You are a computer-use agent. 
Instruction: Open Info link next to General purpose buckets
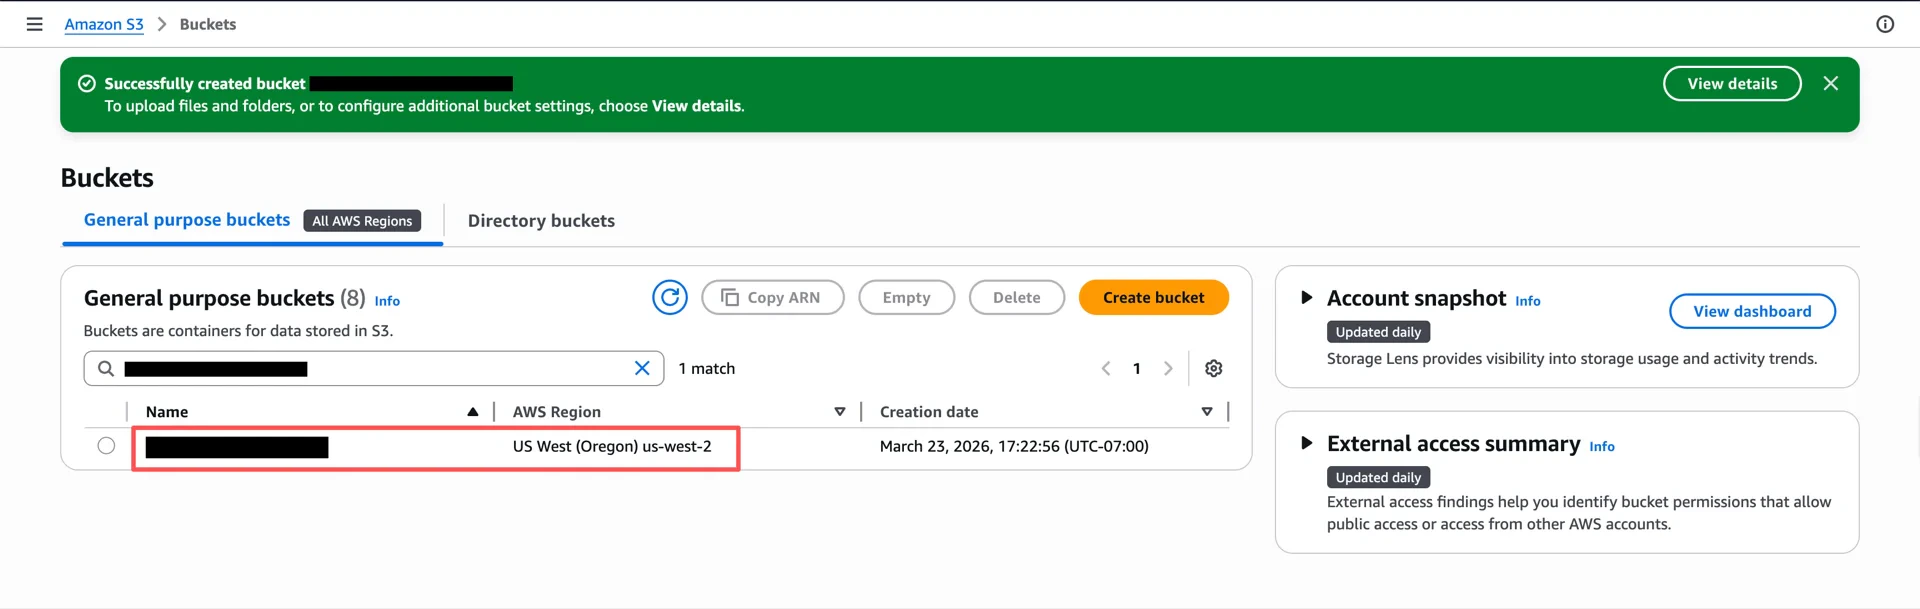[387, 301]
